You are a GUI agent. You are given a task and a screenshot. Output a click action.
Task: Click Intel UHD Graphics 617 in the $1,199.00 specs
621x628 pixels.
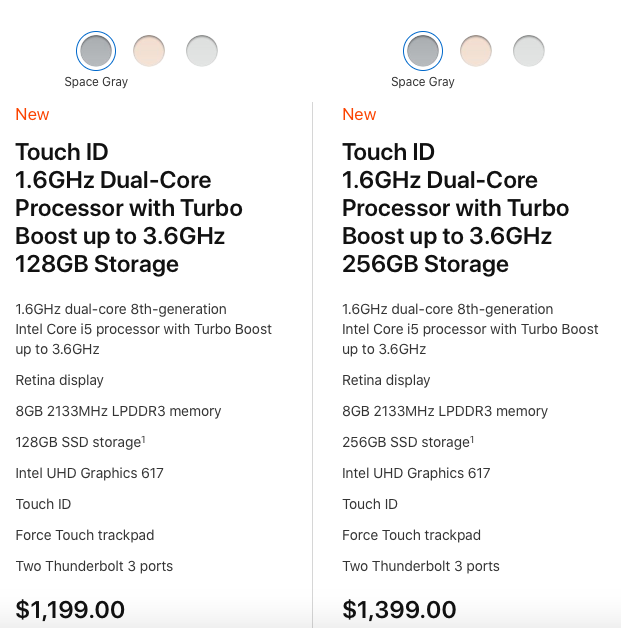[x=89, y=473]
